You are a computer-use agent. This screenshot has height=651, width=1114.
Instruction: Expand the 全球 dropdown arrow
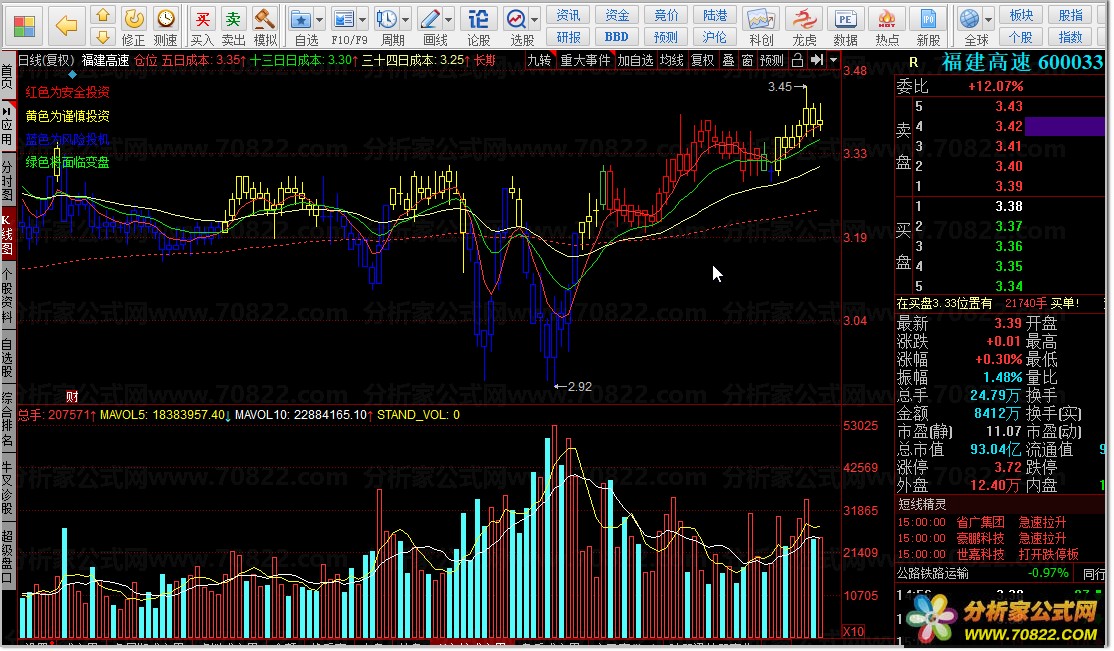click(x=988, y=20)
